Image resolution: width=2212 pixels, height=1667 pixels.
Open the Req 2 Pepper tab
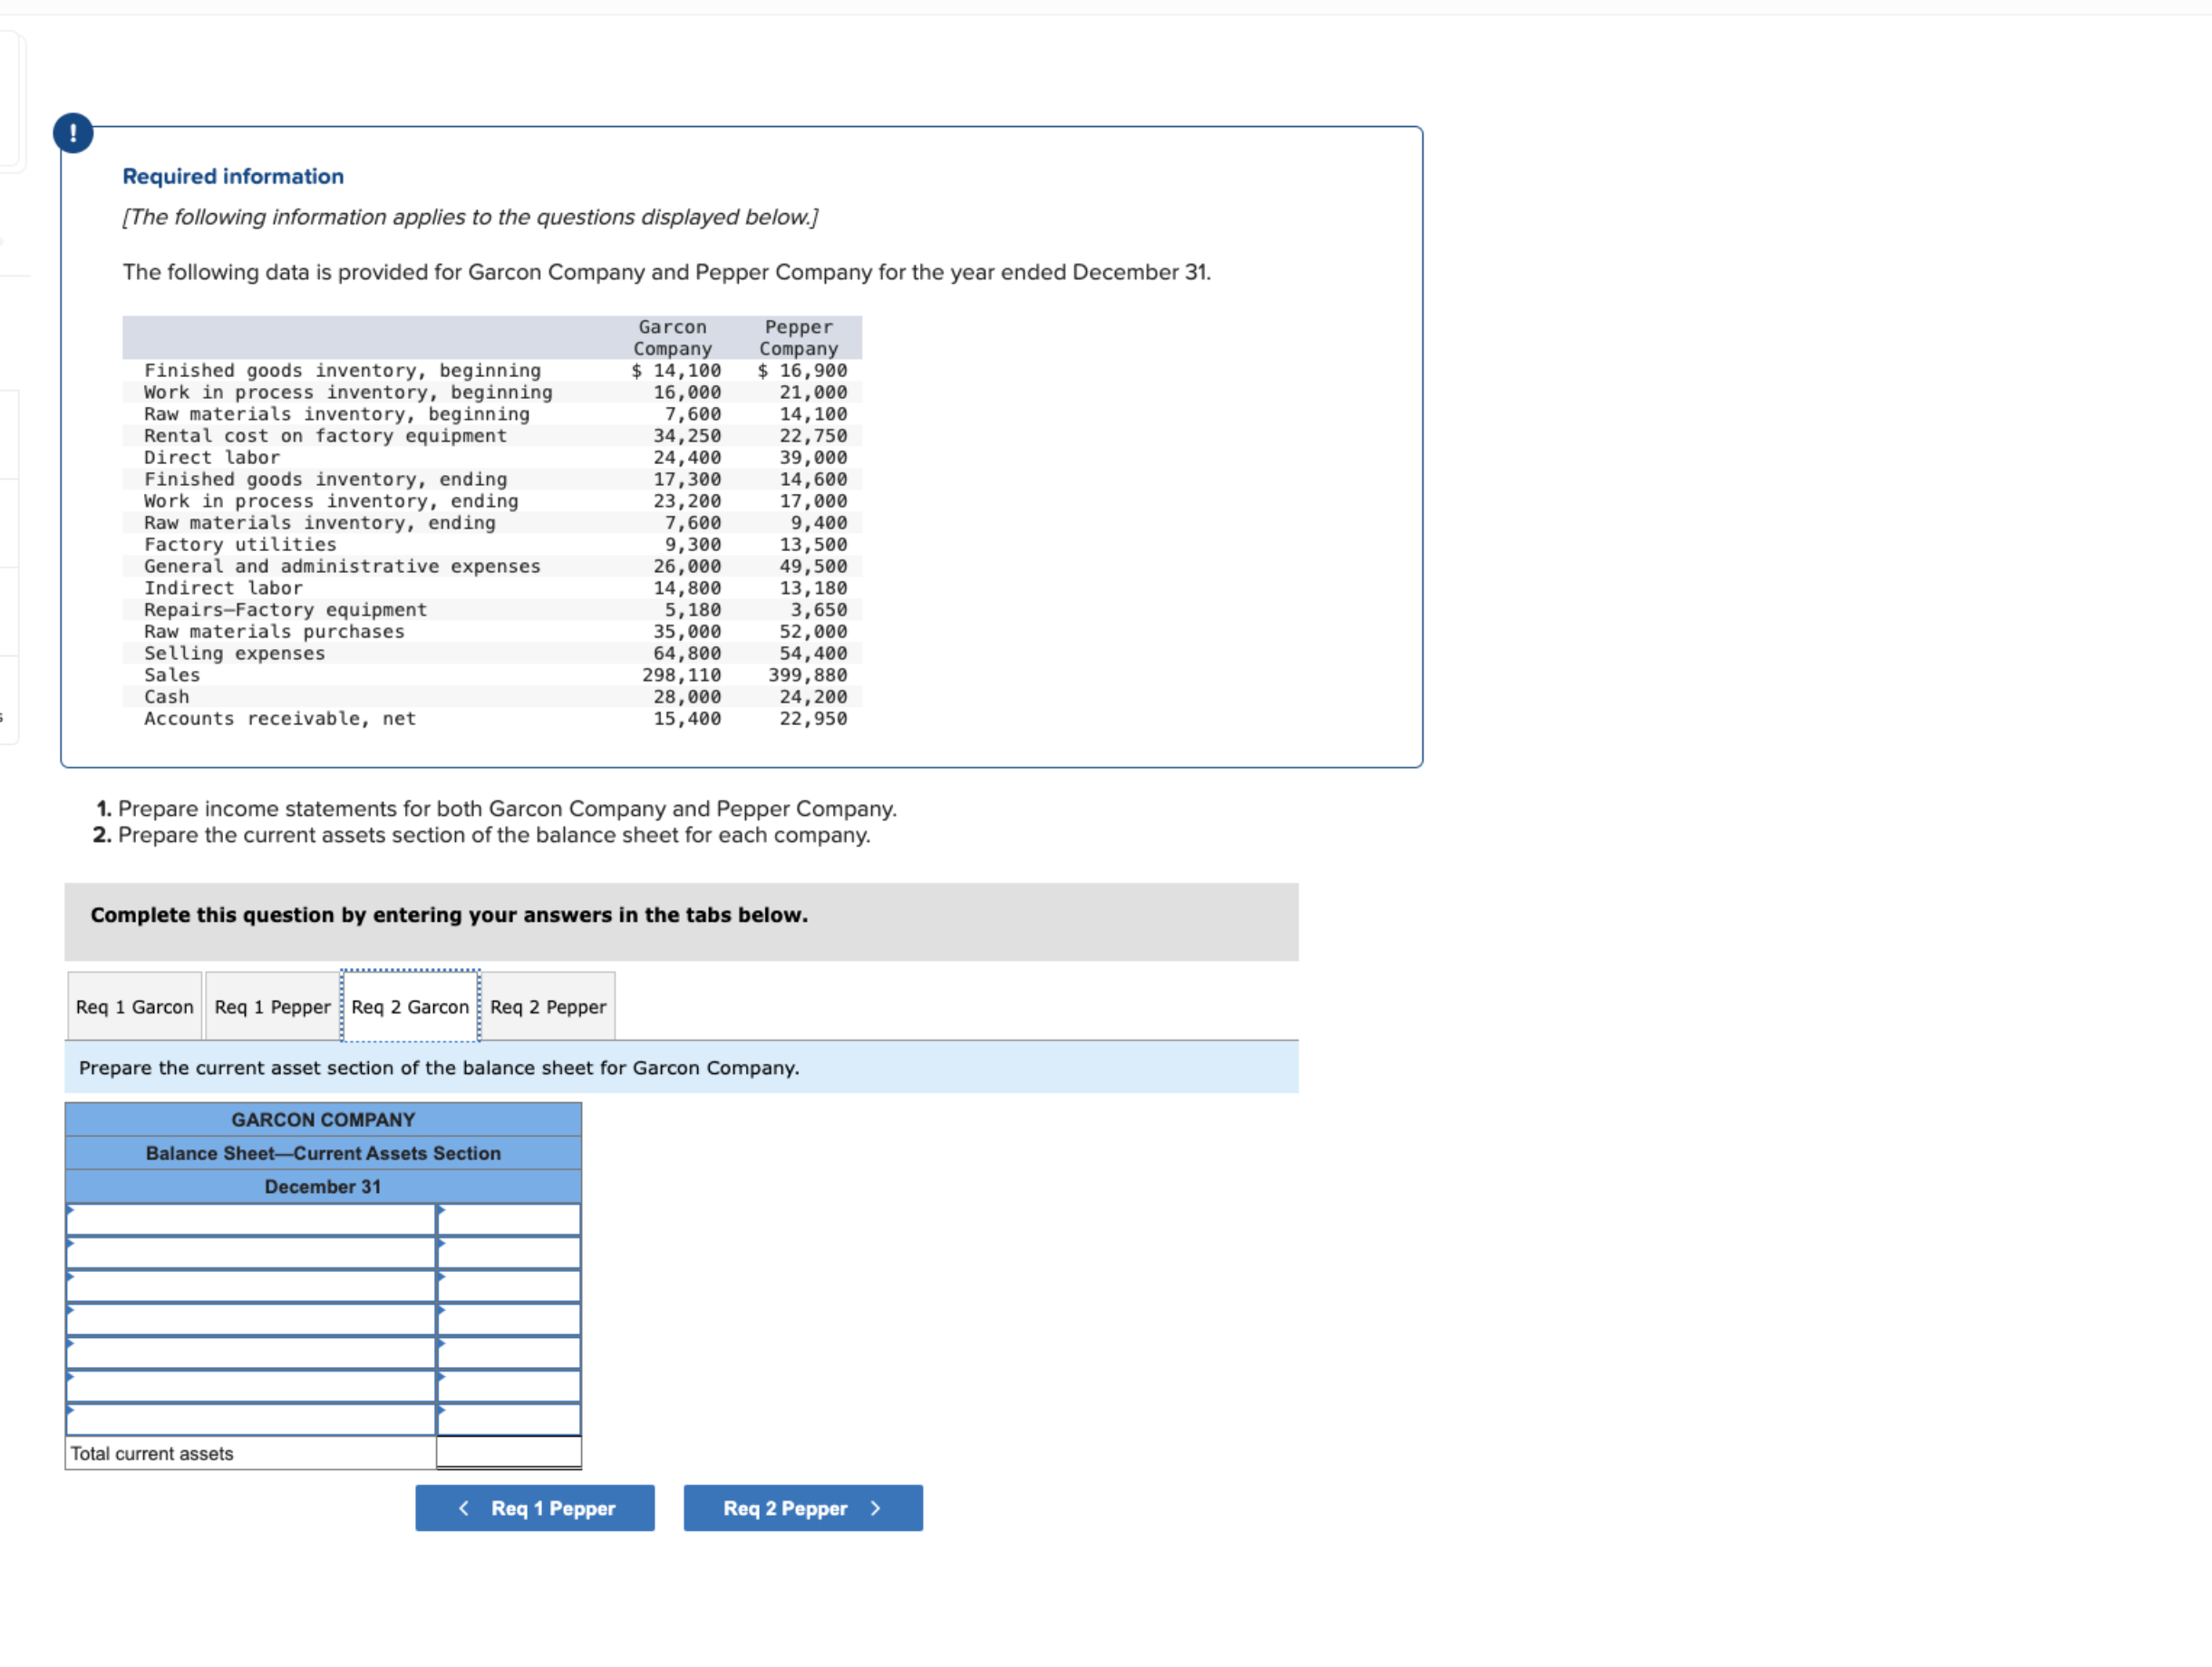(548, 1007)
